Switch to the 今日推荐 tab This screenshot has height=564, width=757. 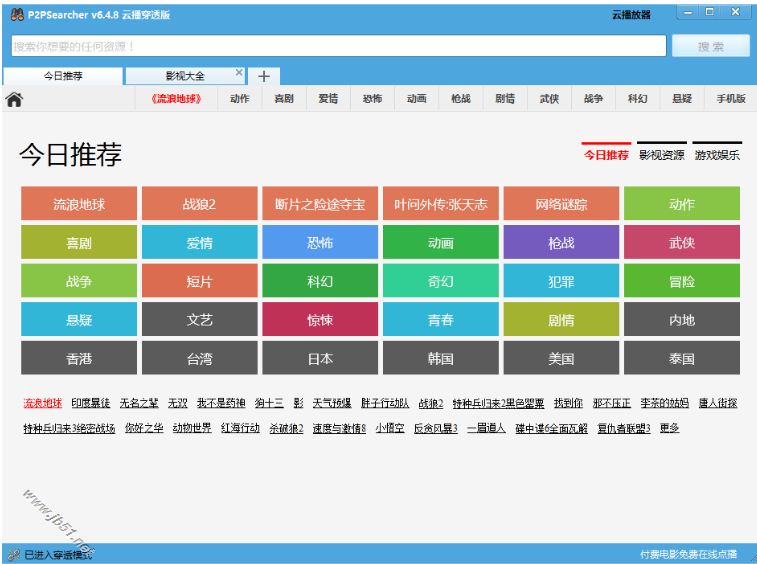click(x=63, y=76)
